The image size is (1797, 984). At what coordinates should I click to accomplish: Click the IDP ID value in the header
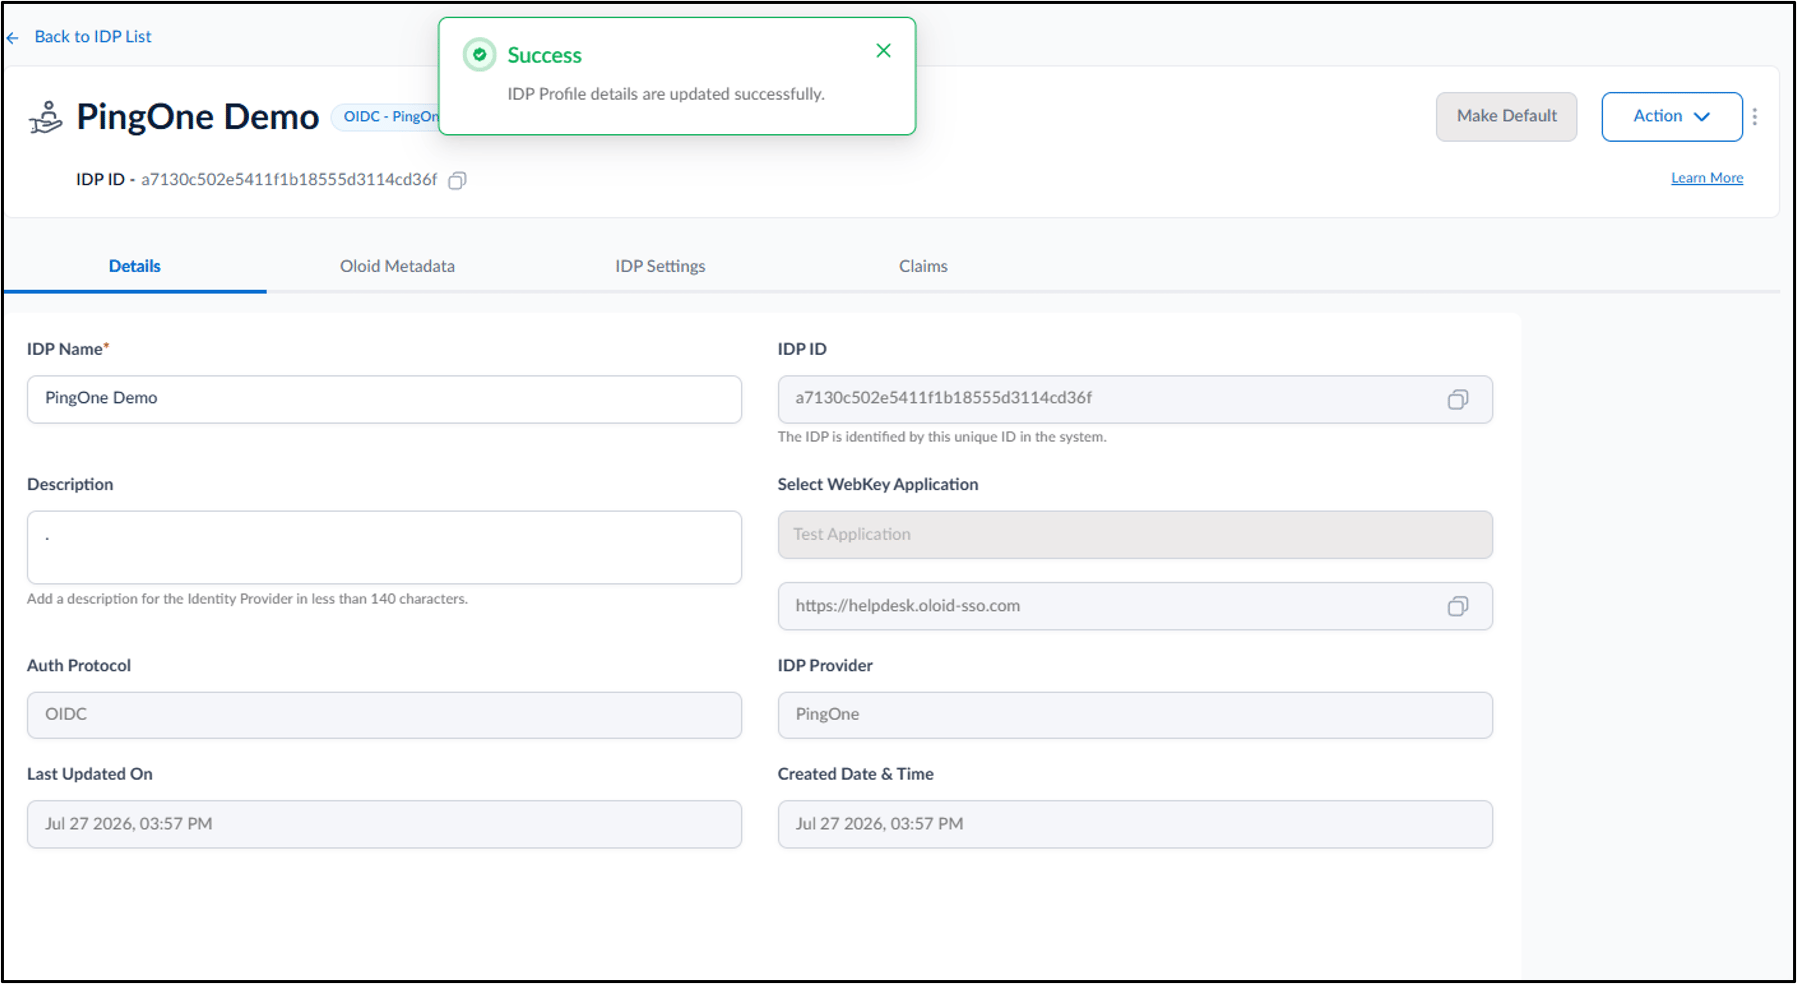pos(289,180)
